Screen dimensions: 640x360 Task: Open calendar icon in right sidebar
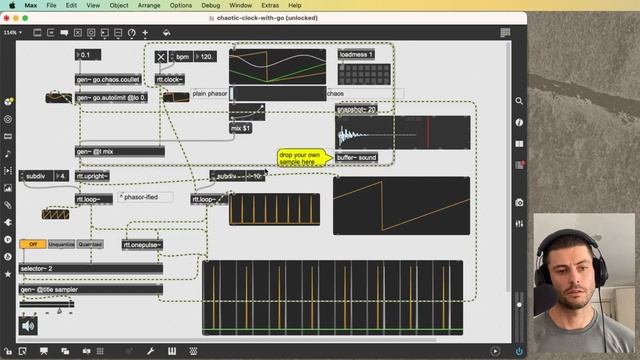pyautogui.click(x=519, y=165)
